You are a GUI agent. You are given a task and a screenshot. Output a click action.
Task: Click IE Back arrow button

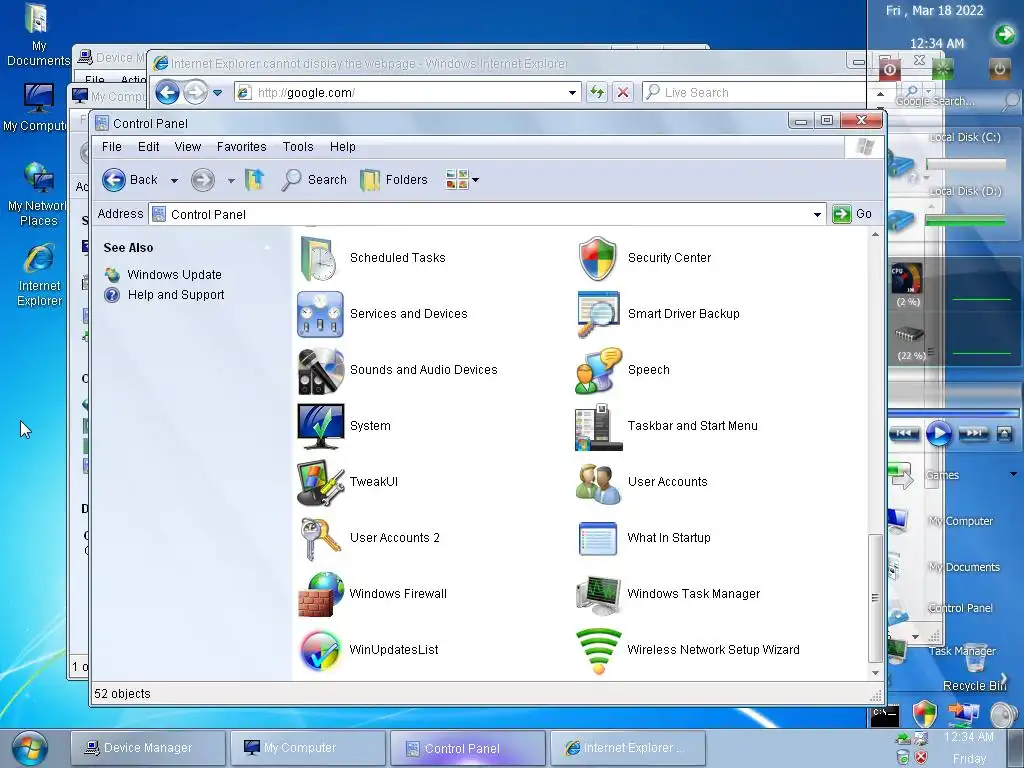click(x=168, y=92)
